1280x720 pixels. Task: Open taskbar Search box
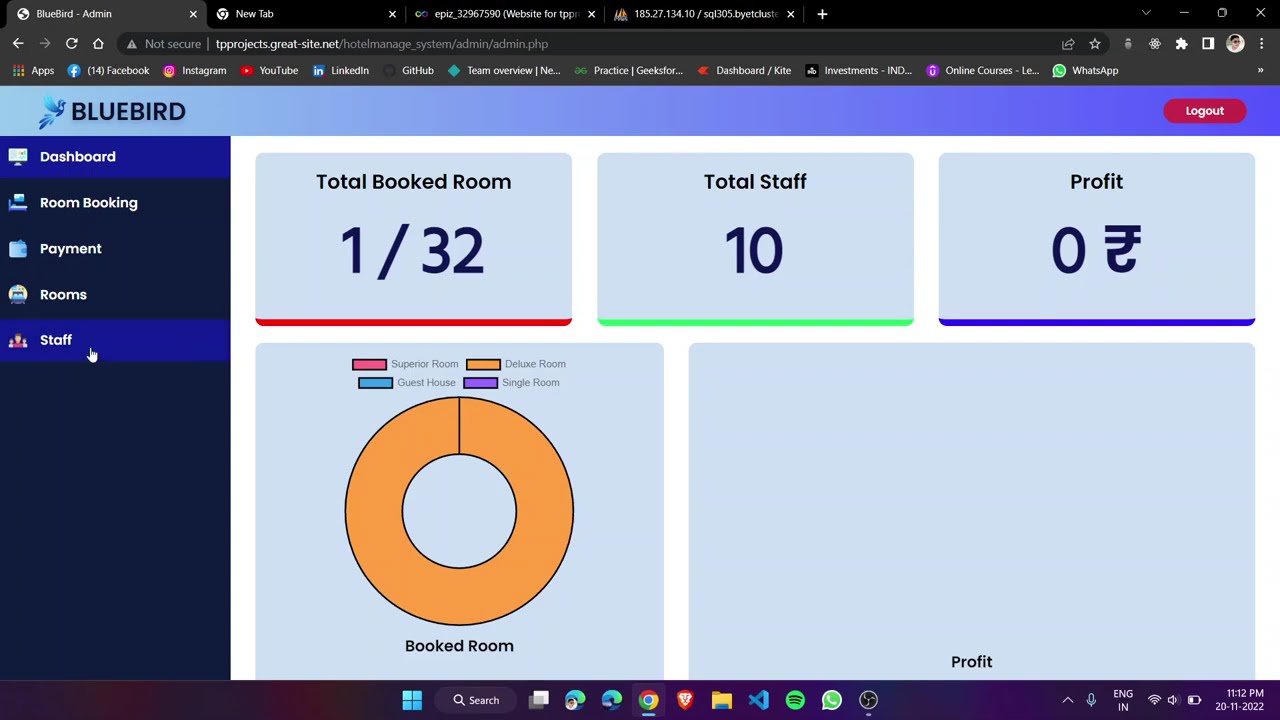475,700
